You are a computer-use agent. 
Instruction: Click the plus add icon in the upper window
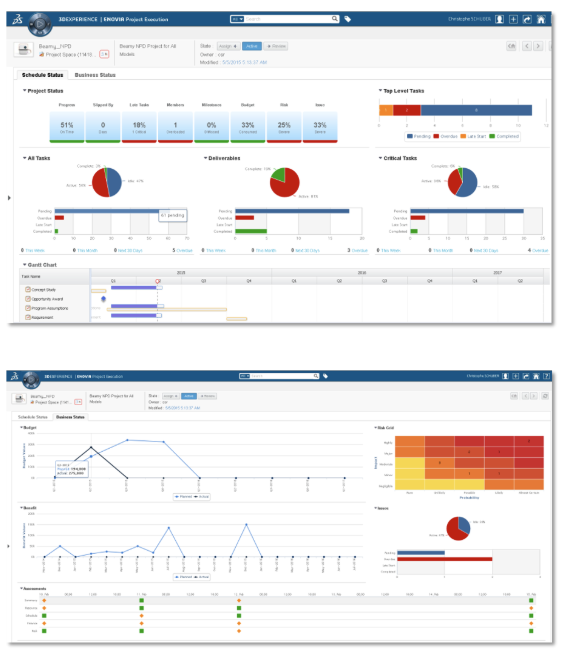point(513,19)
